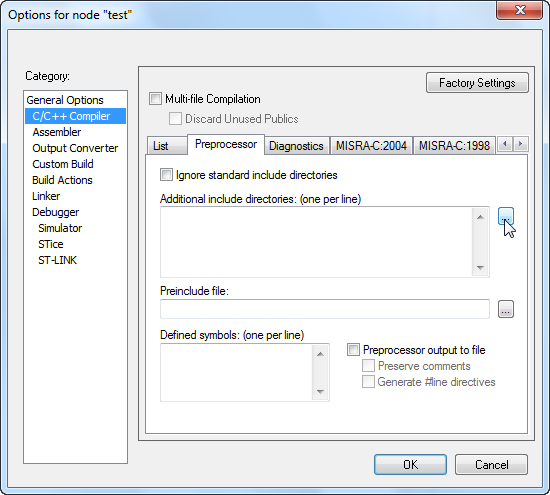Select General Options category
The height and width of the screenshot is (495, 550).
point(65,100)
